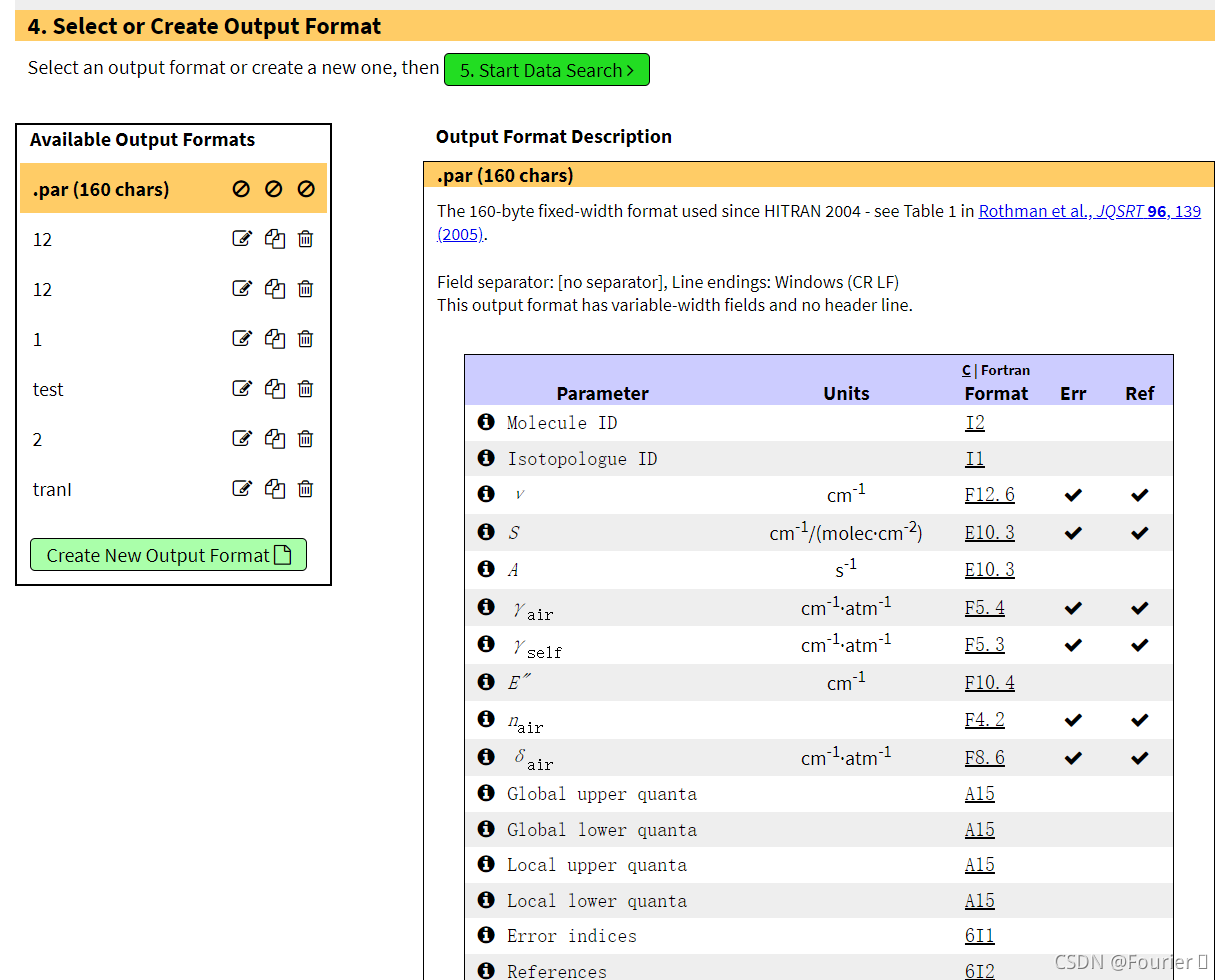Edit the 'test' output format
Viewport: 1223px width, 980px height.
click(x=242, y=388)
